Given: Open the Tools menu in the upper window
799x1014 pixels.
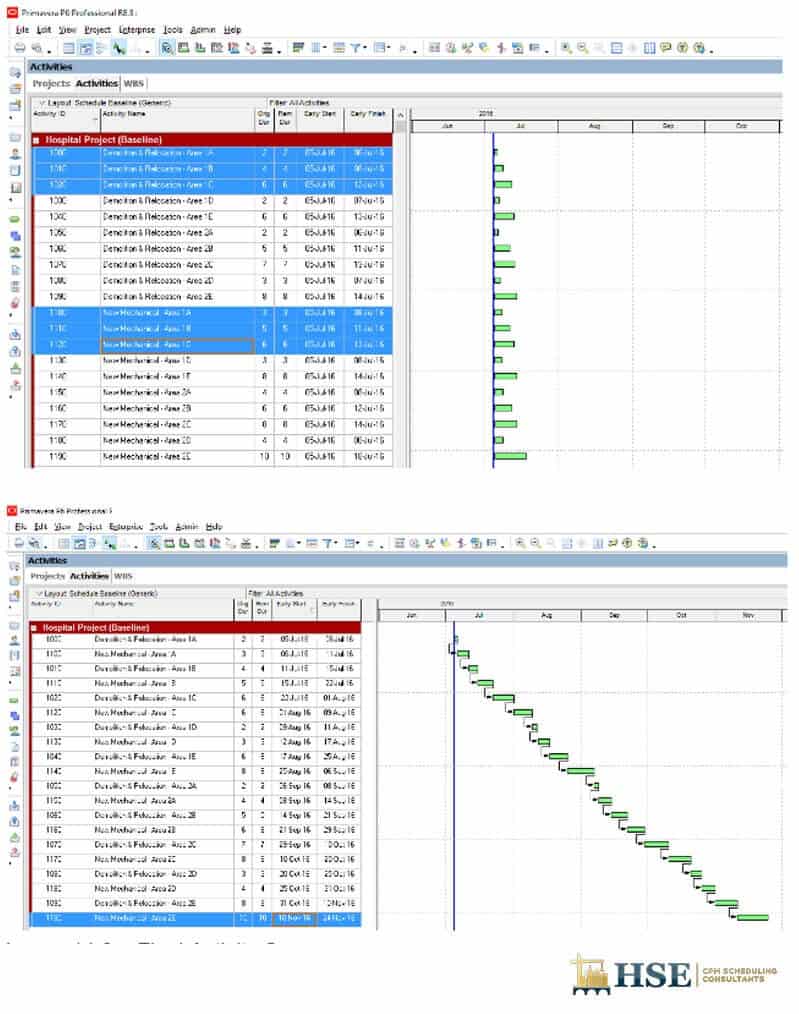Looking at the screenshot, I should (x=174, y=30).
